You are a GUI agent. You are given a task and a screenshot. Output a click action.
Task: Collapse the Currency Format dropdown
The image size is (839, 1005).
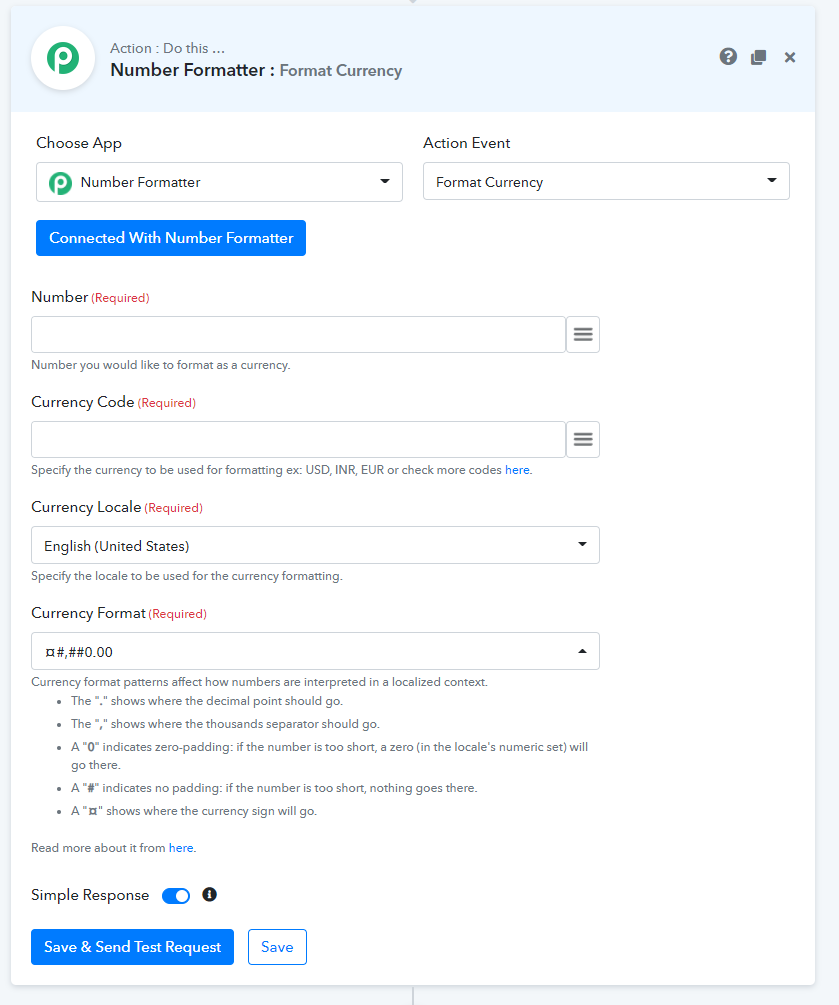point(315,651)
